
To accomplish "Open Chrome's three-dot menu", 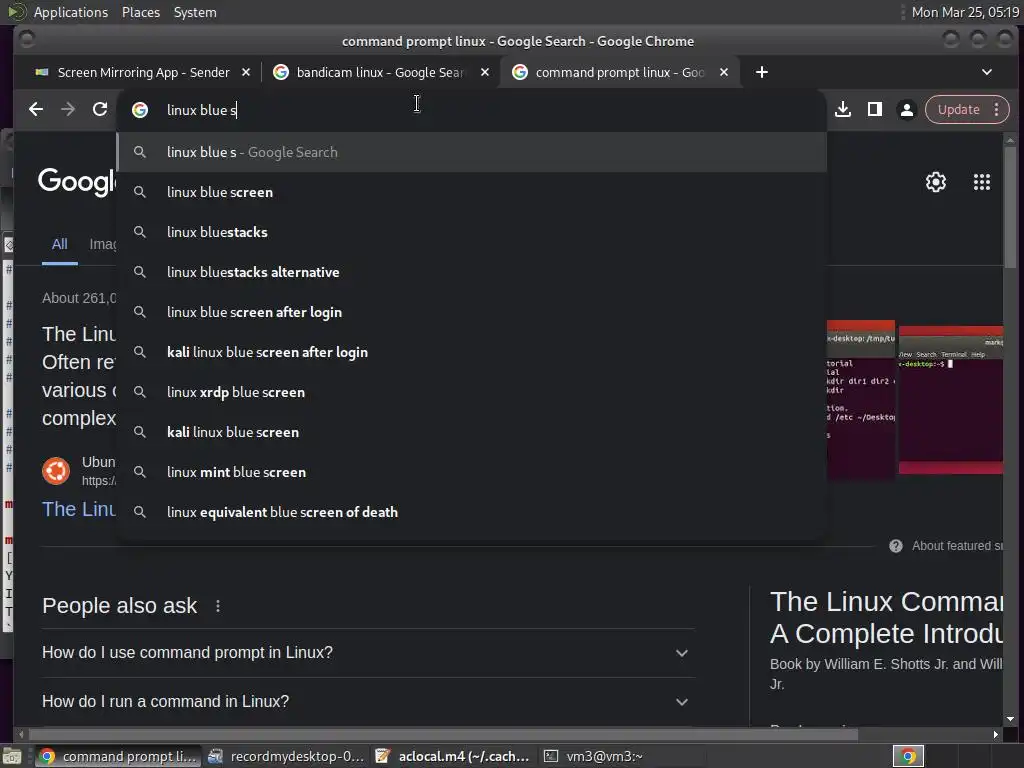I will (x=997, y=110).
